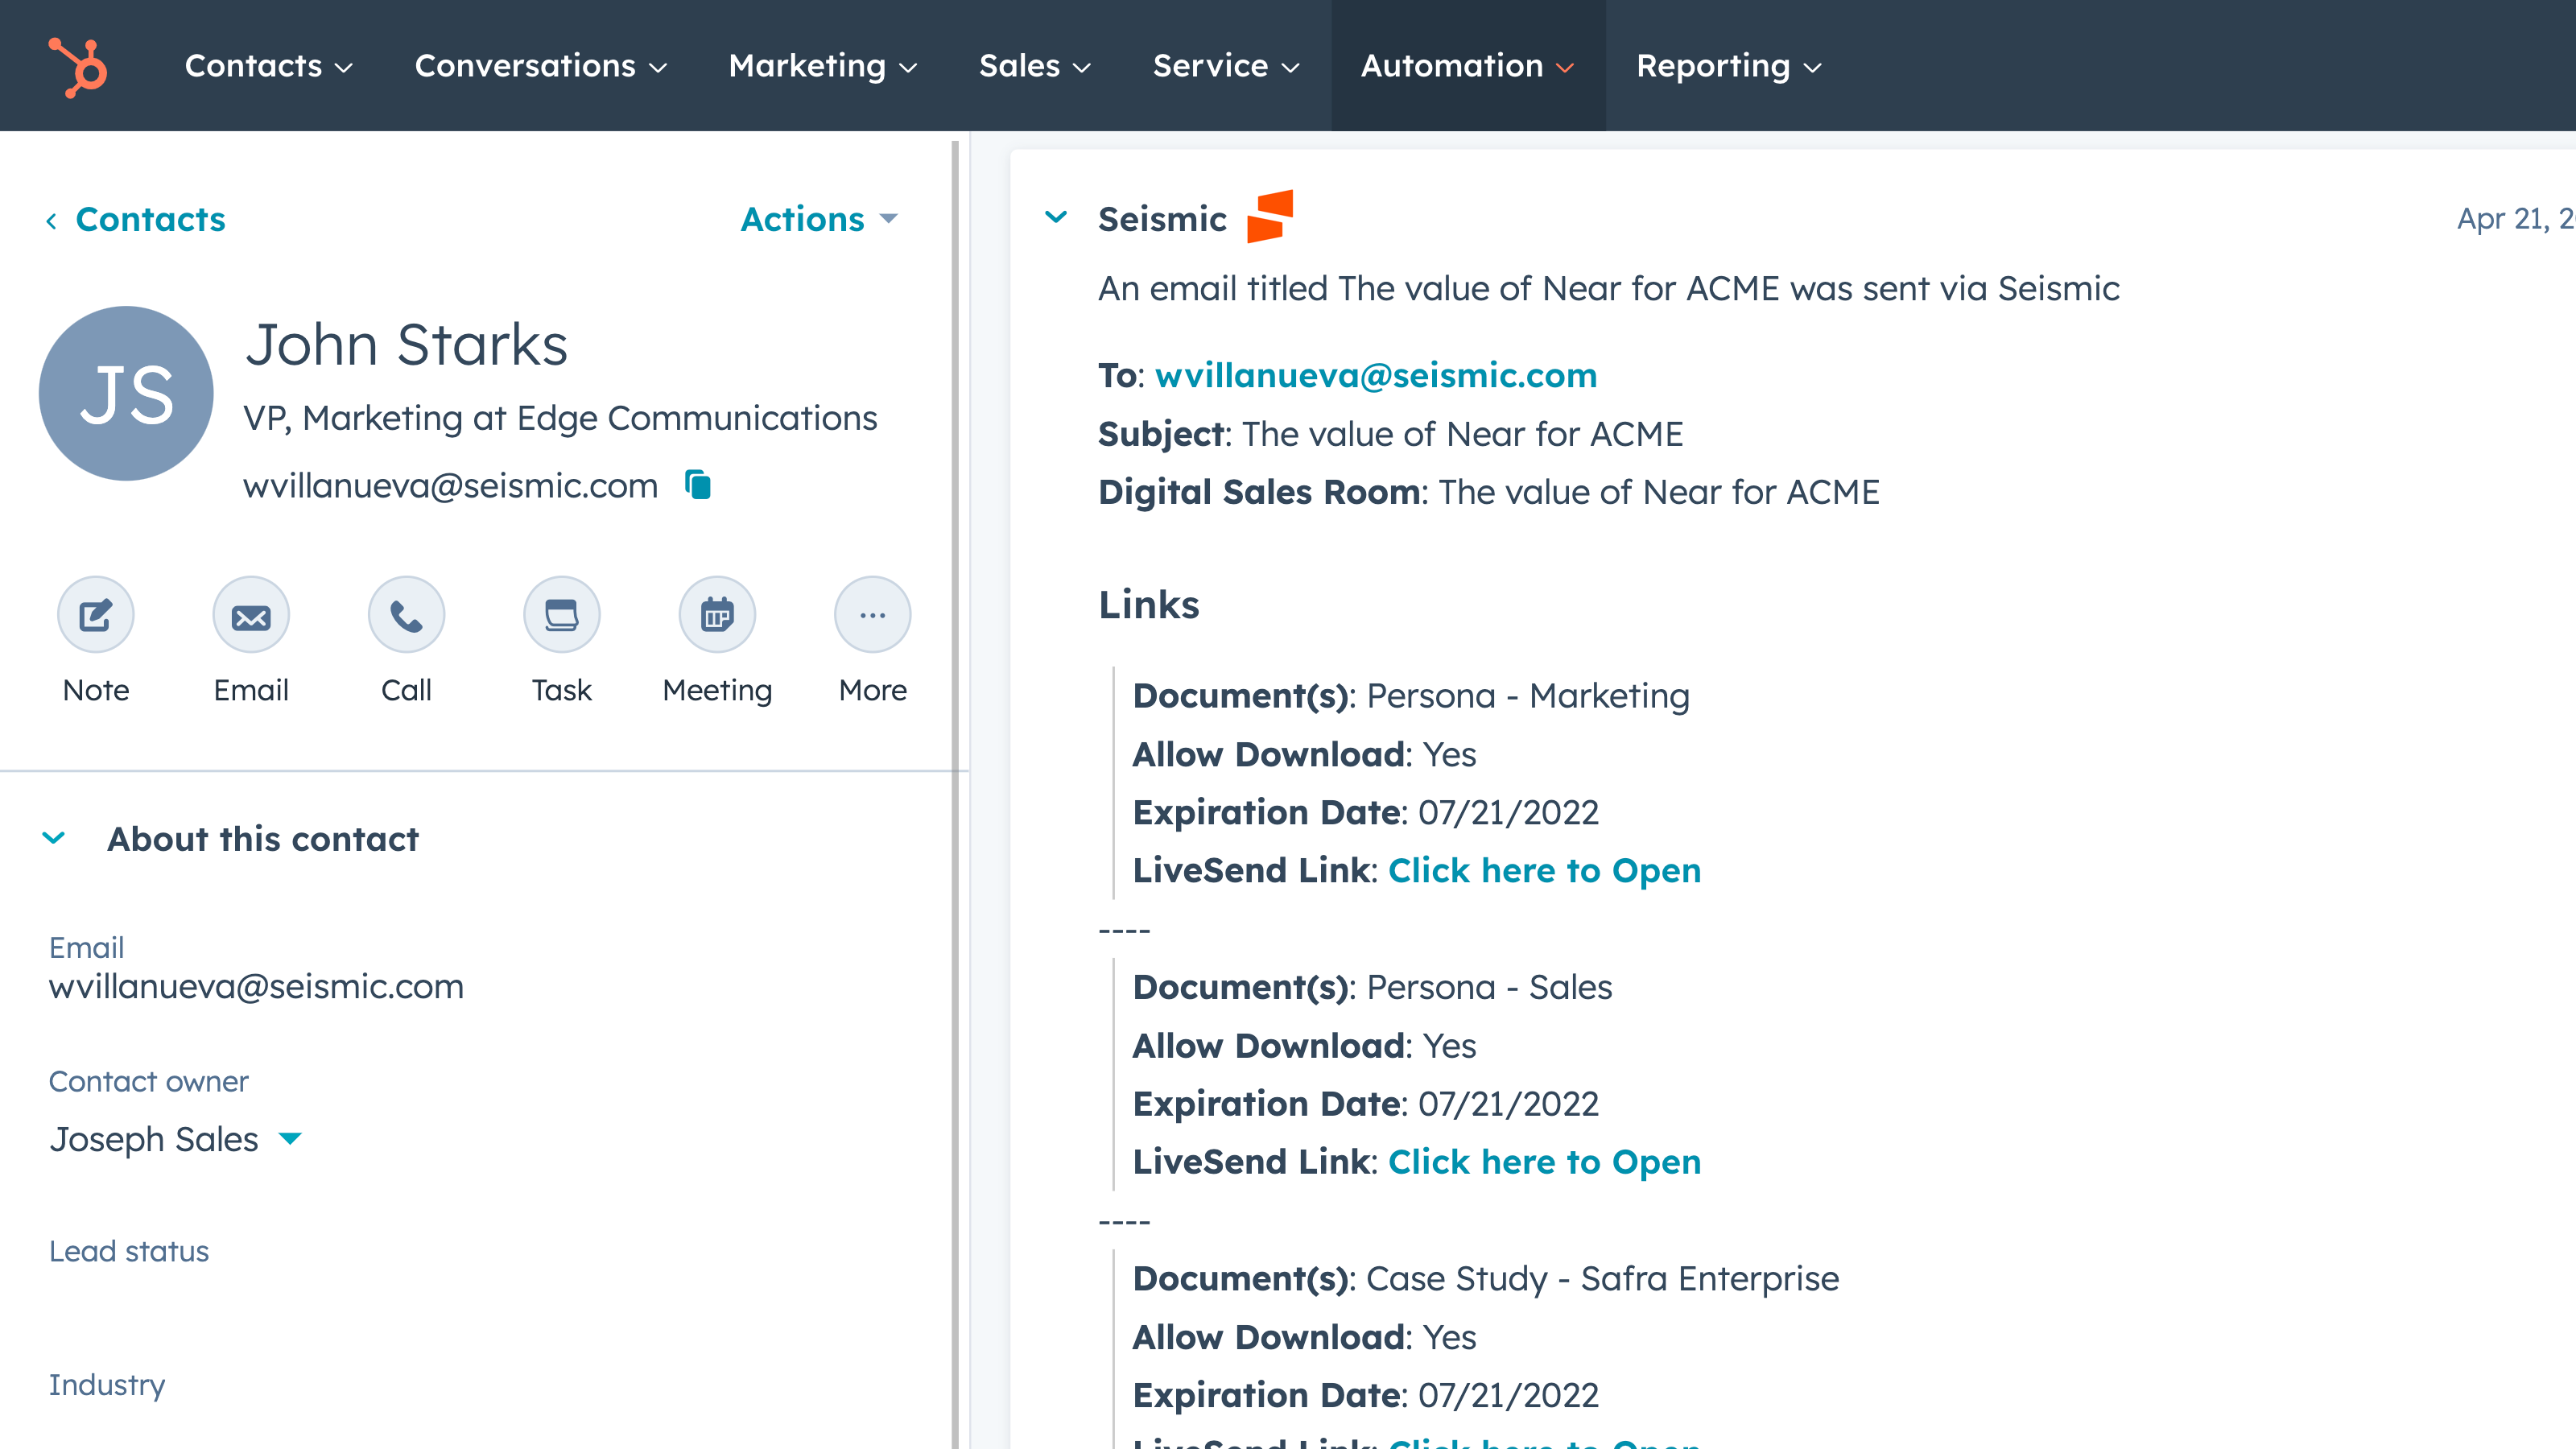Click the Call phone icon button

[406, 614]
